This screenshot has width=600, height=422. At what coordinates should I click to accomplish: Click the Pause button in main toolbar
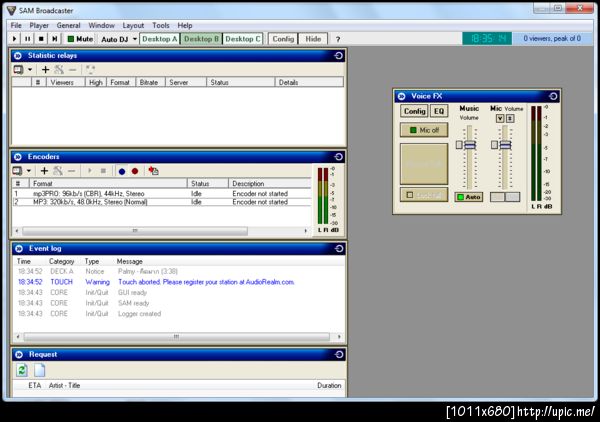tap(28, 39)
